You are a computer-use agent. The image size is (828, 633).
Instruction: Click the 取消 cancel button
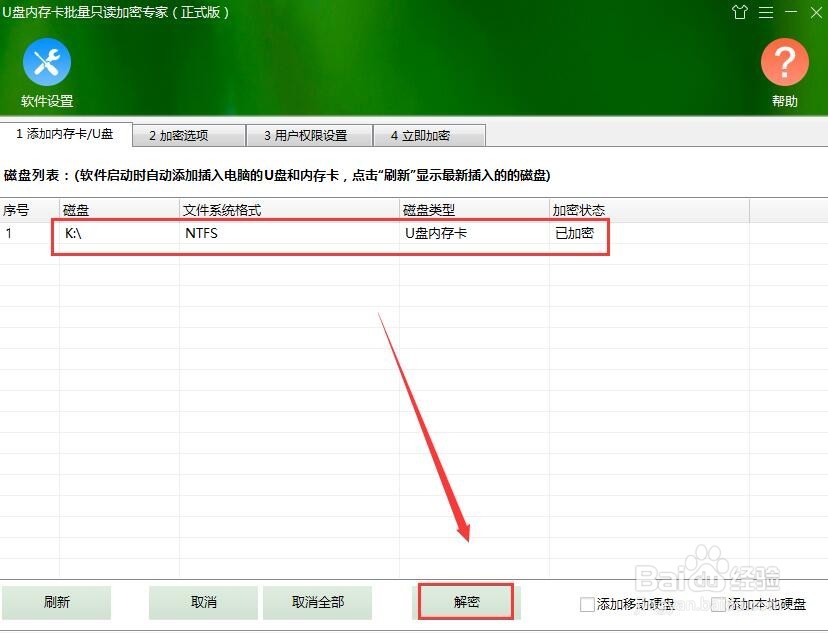pyautogui.click(x=203, y=602)
